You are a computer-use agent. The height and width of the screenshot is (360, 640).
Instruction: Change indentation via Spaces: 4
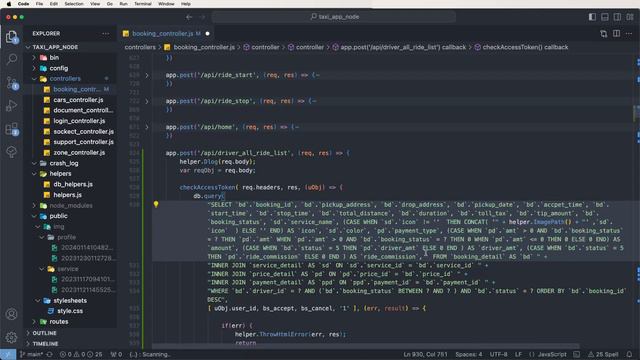[469, 354]
